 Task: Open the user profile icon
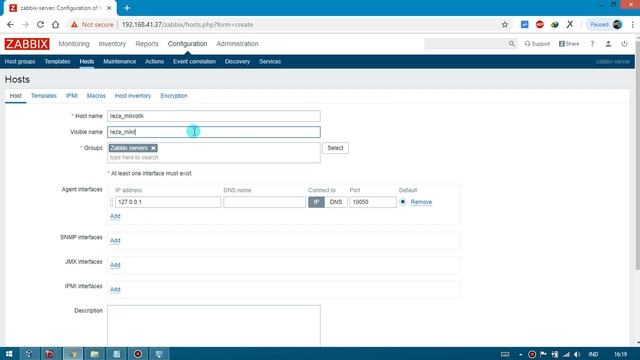(x=608, y=44)
